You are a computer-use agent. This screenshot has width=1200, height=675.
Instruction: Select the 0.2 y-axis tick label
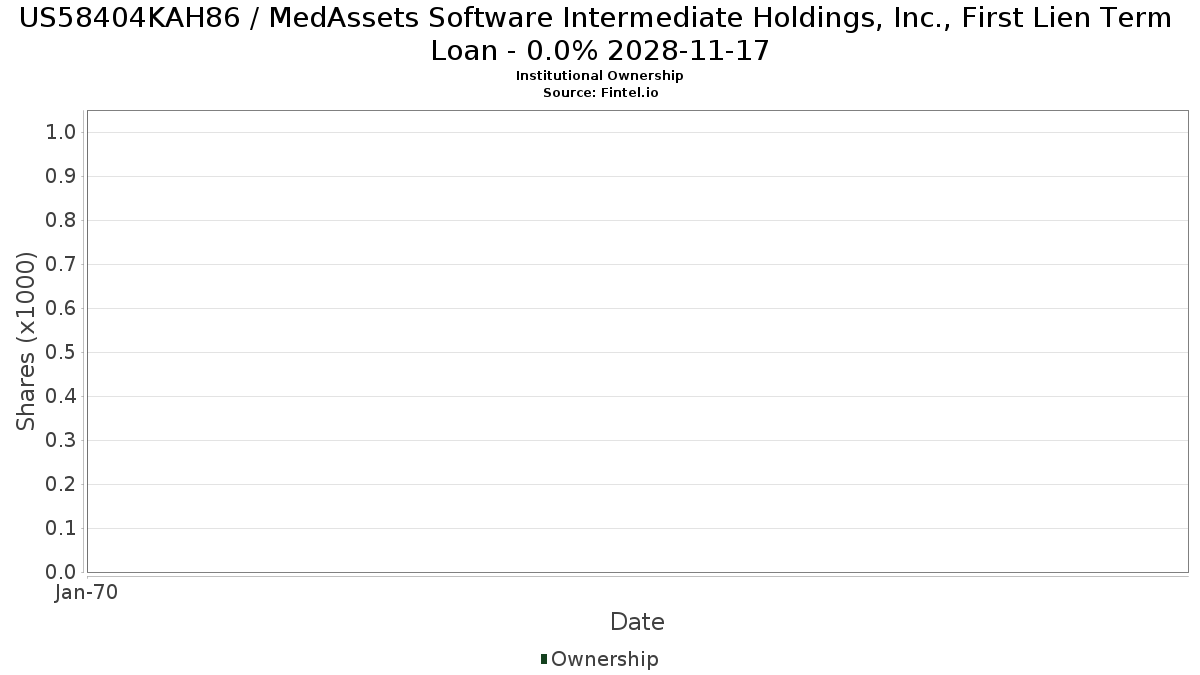(62, 485)
